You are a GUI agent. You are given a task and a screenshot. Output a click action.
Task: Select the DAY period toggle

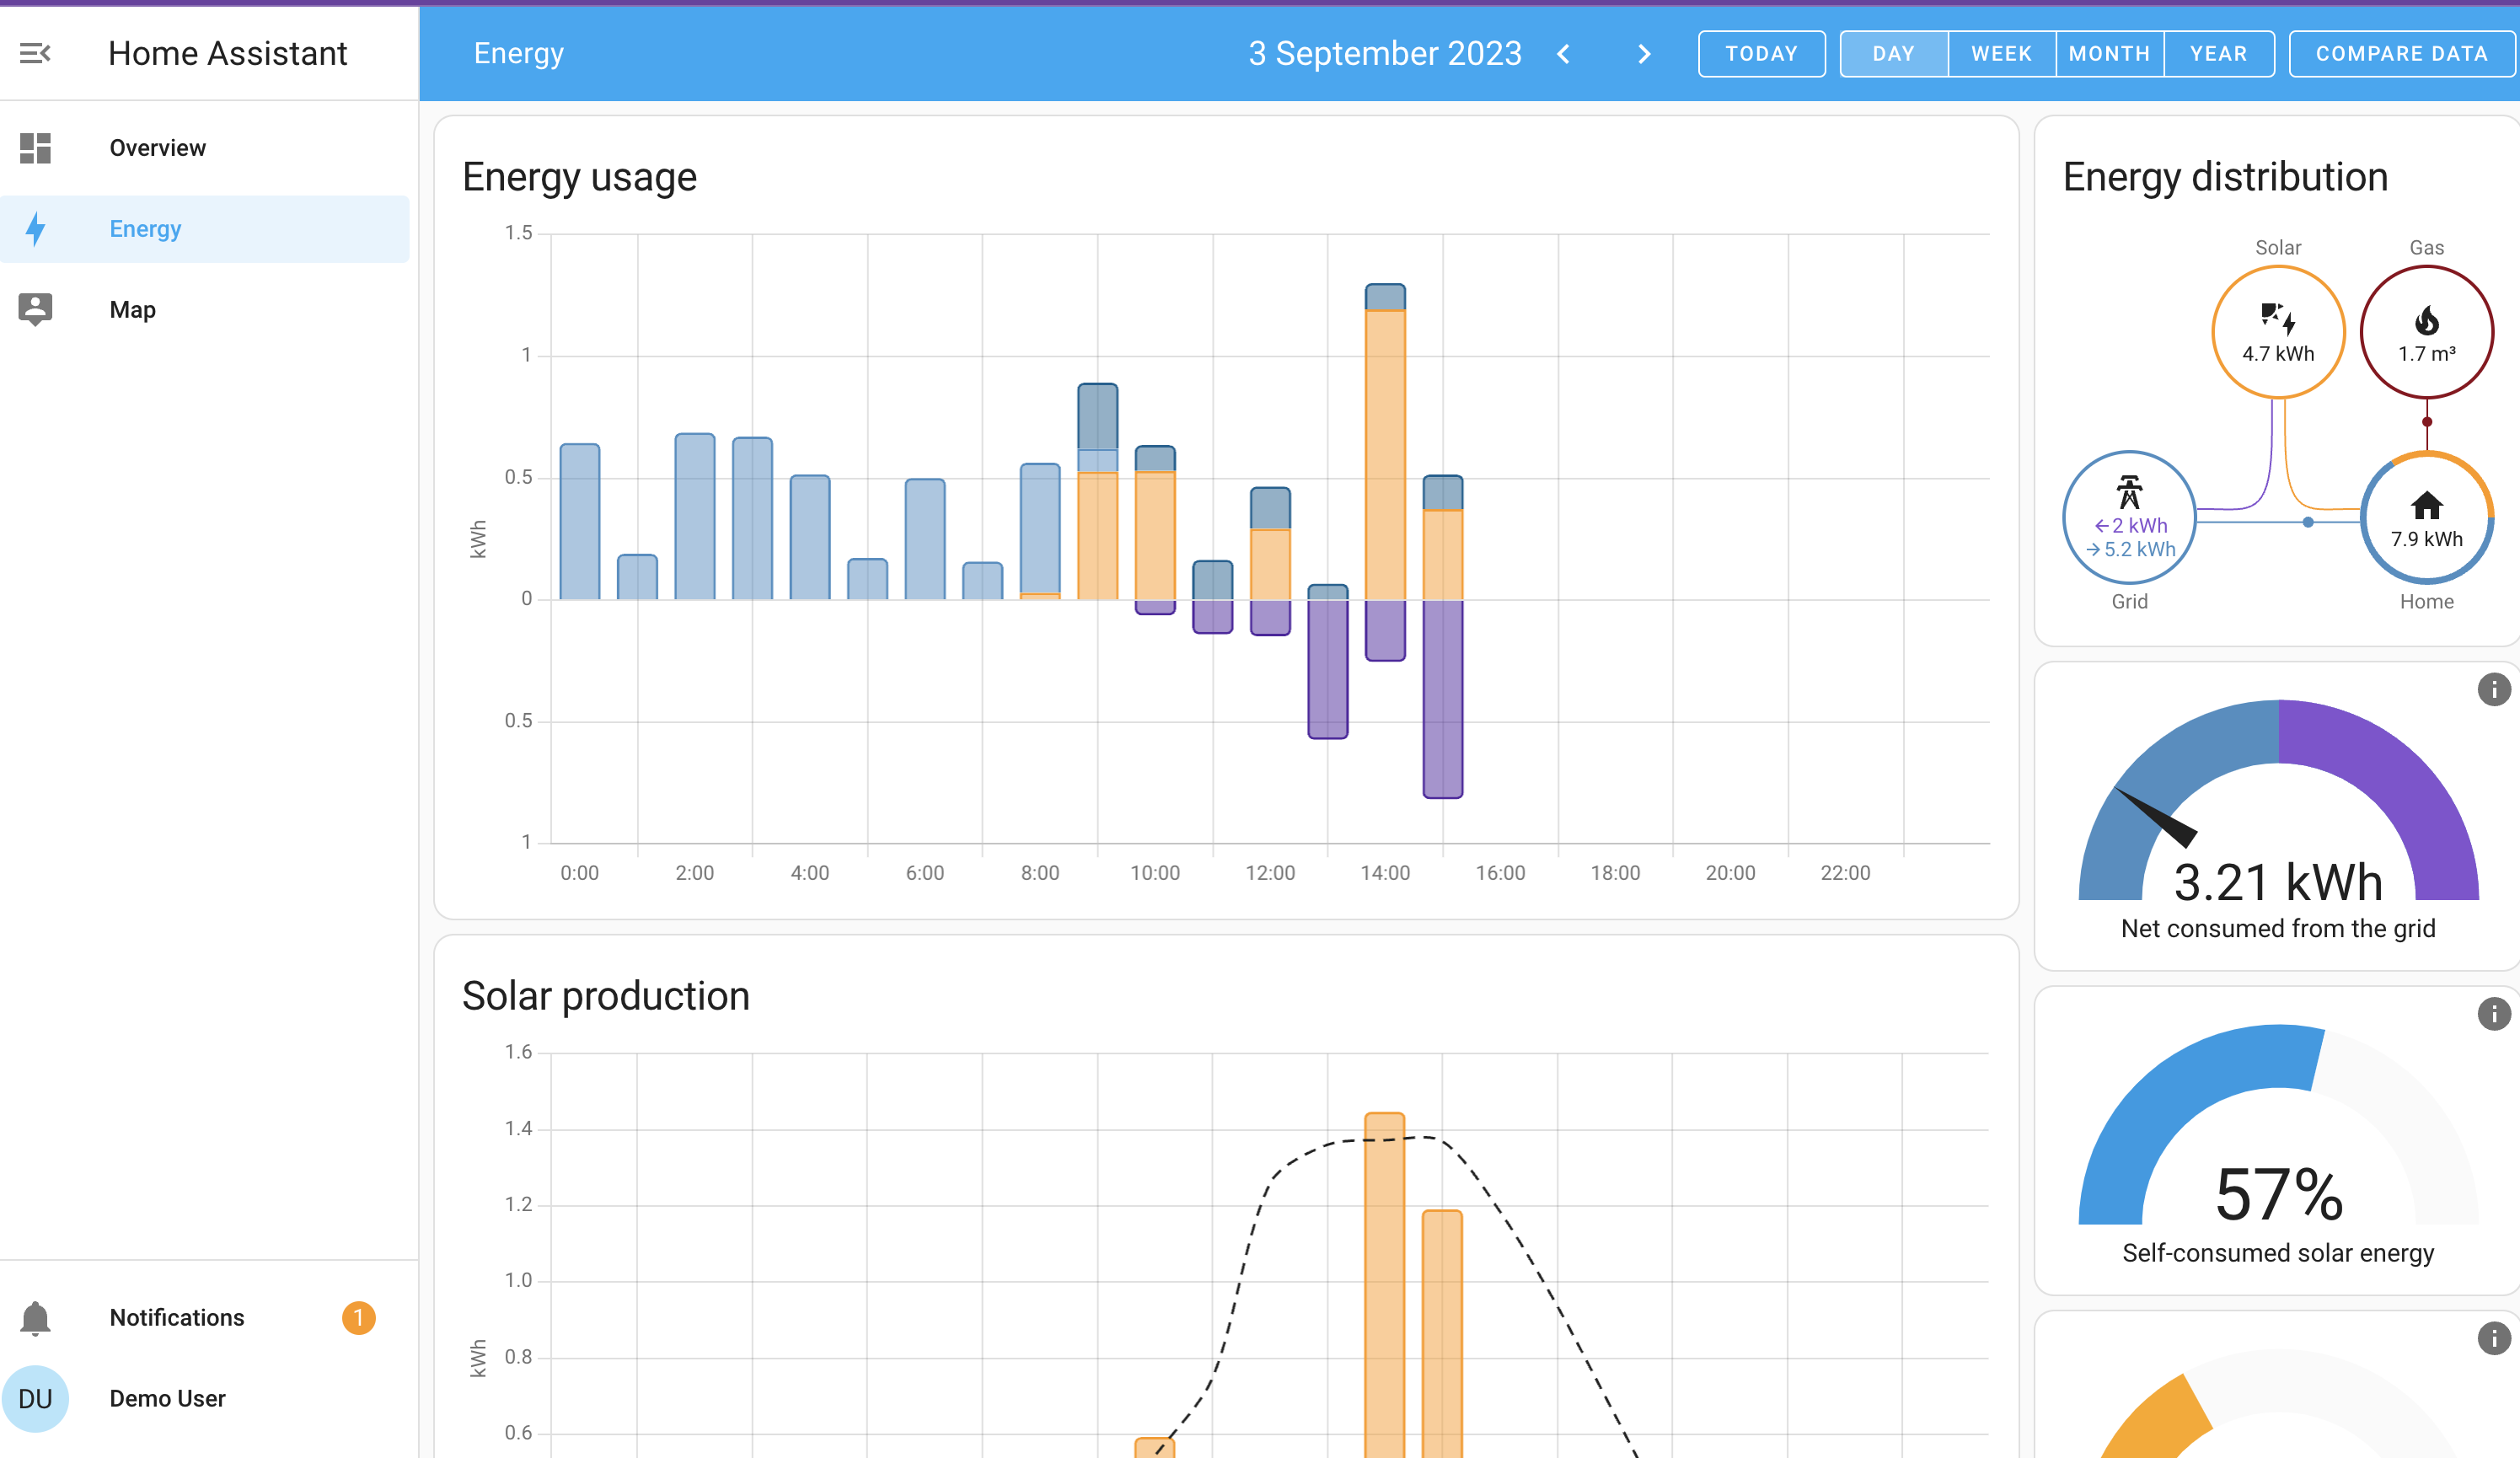pyautogui.click(x=1893, y=54)
